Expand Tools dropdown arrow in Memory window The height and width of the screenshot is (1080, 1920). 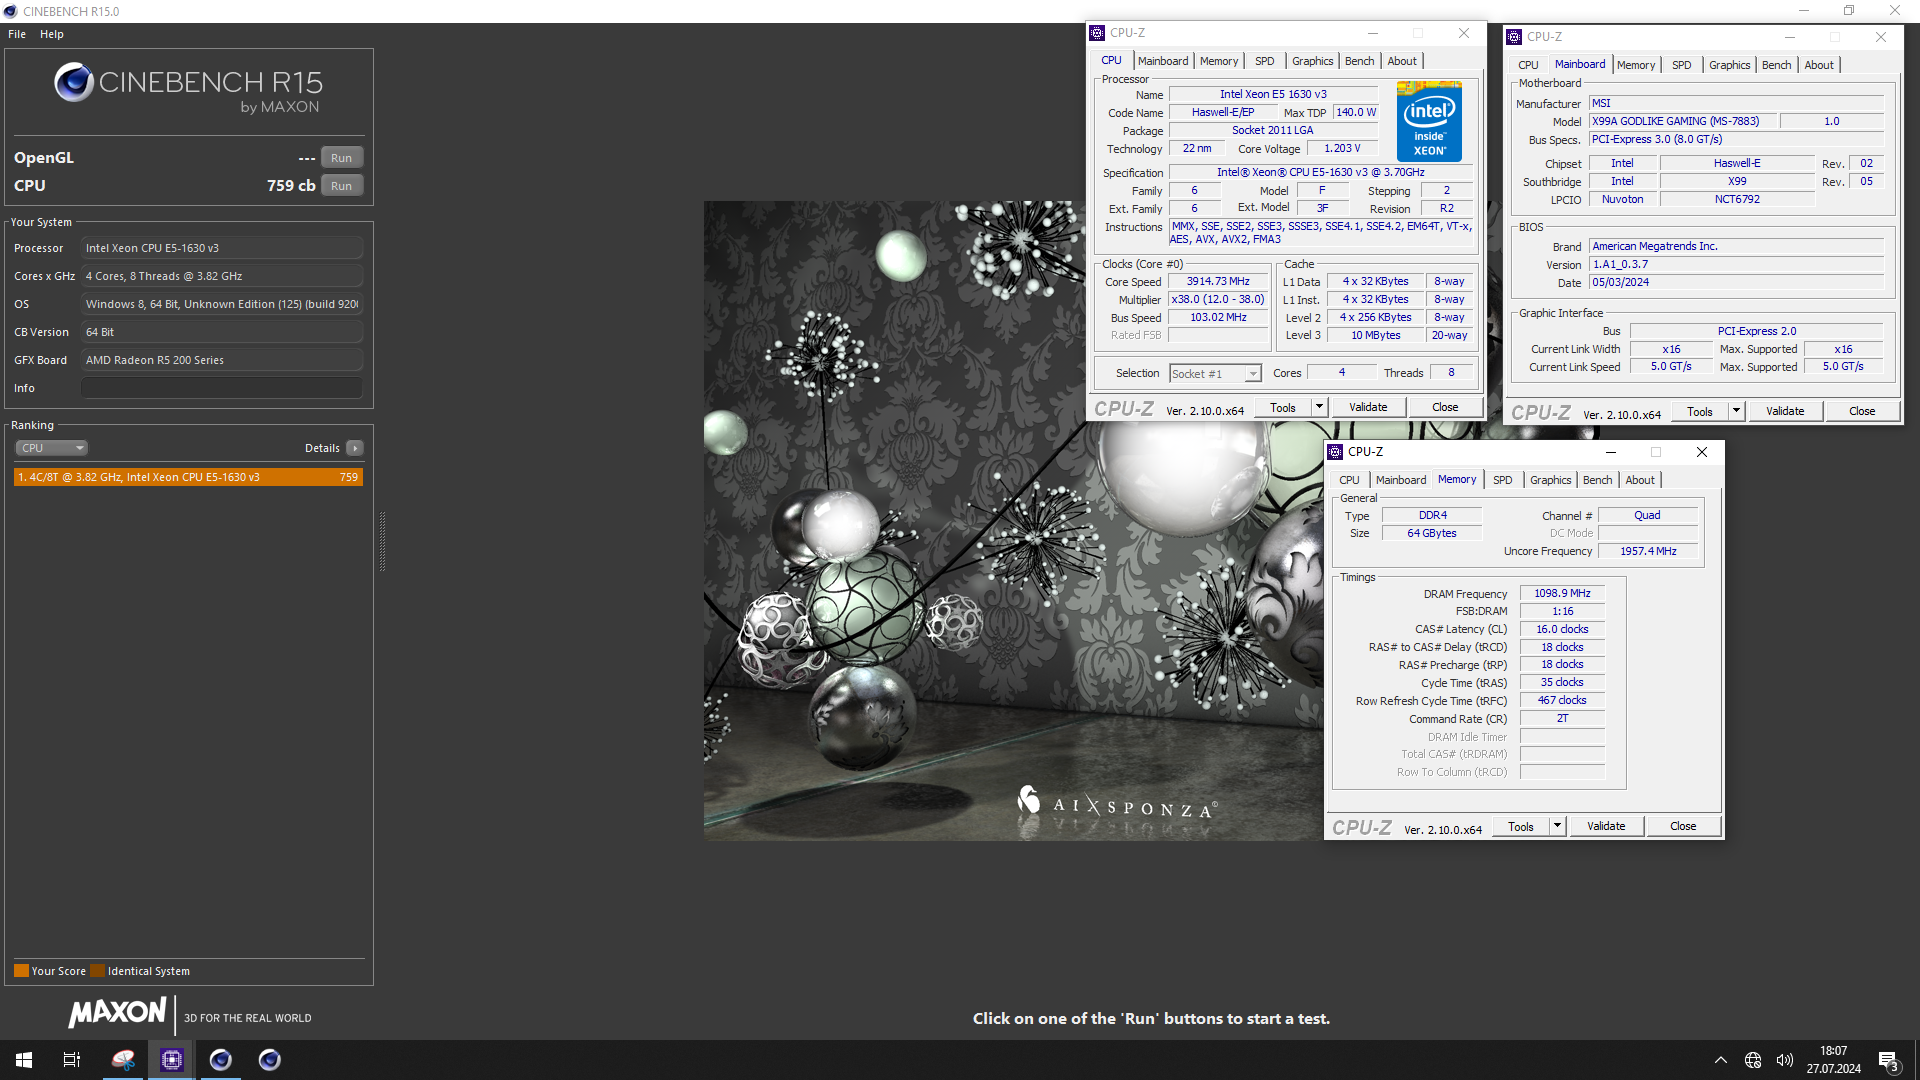[x=1558, y=827]
